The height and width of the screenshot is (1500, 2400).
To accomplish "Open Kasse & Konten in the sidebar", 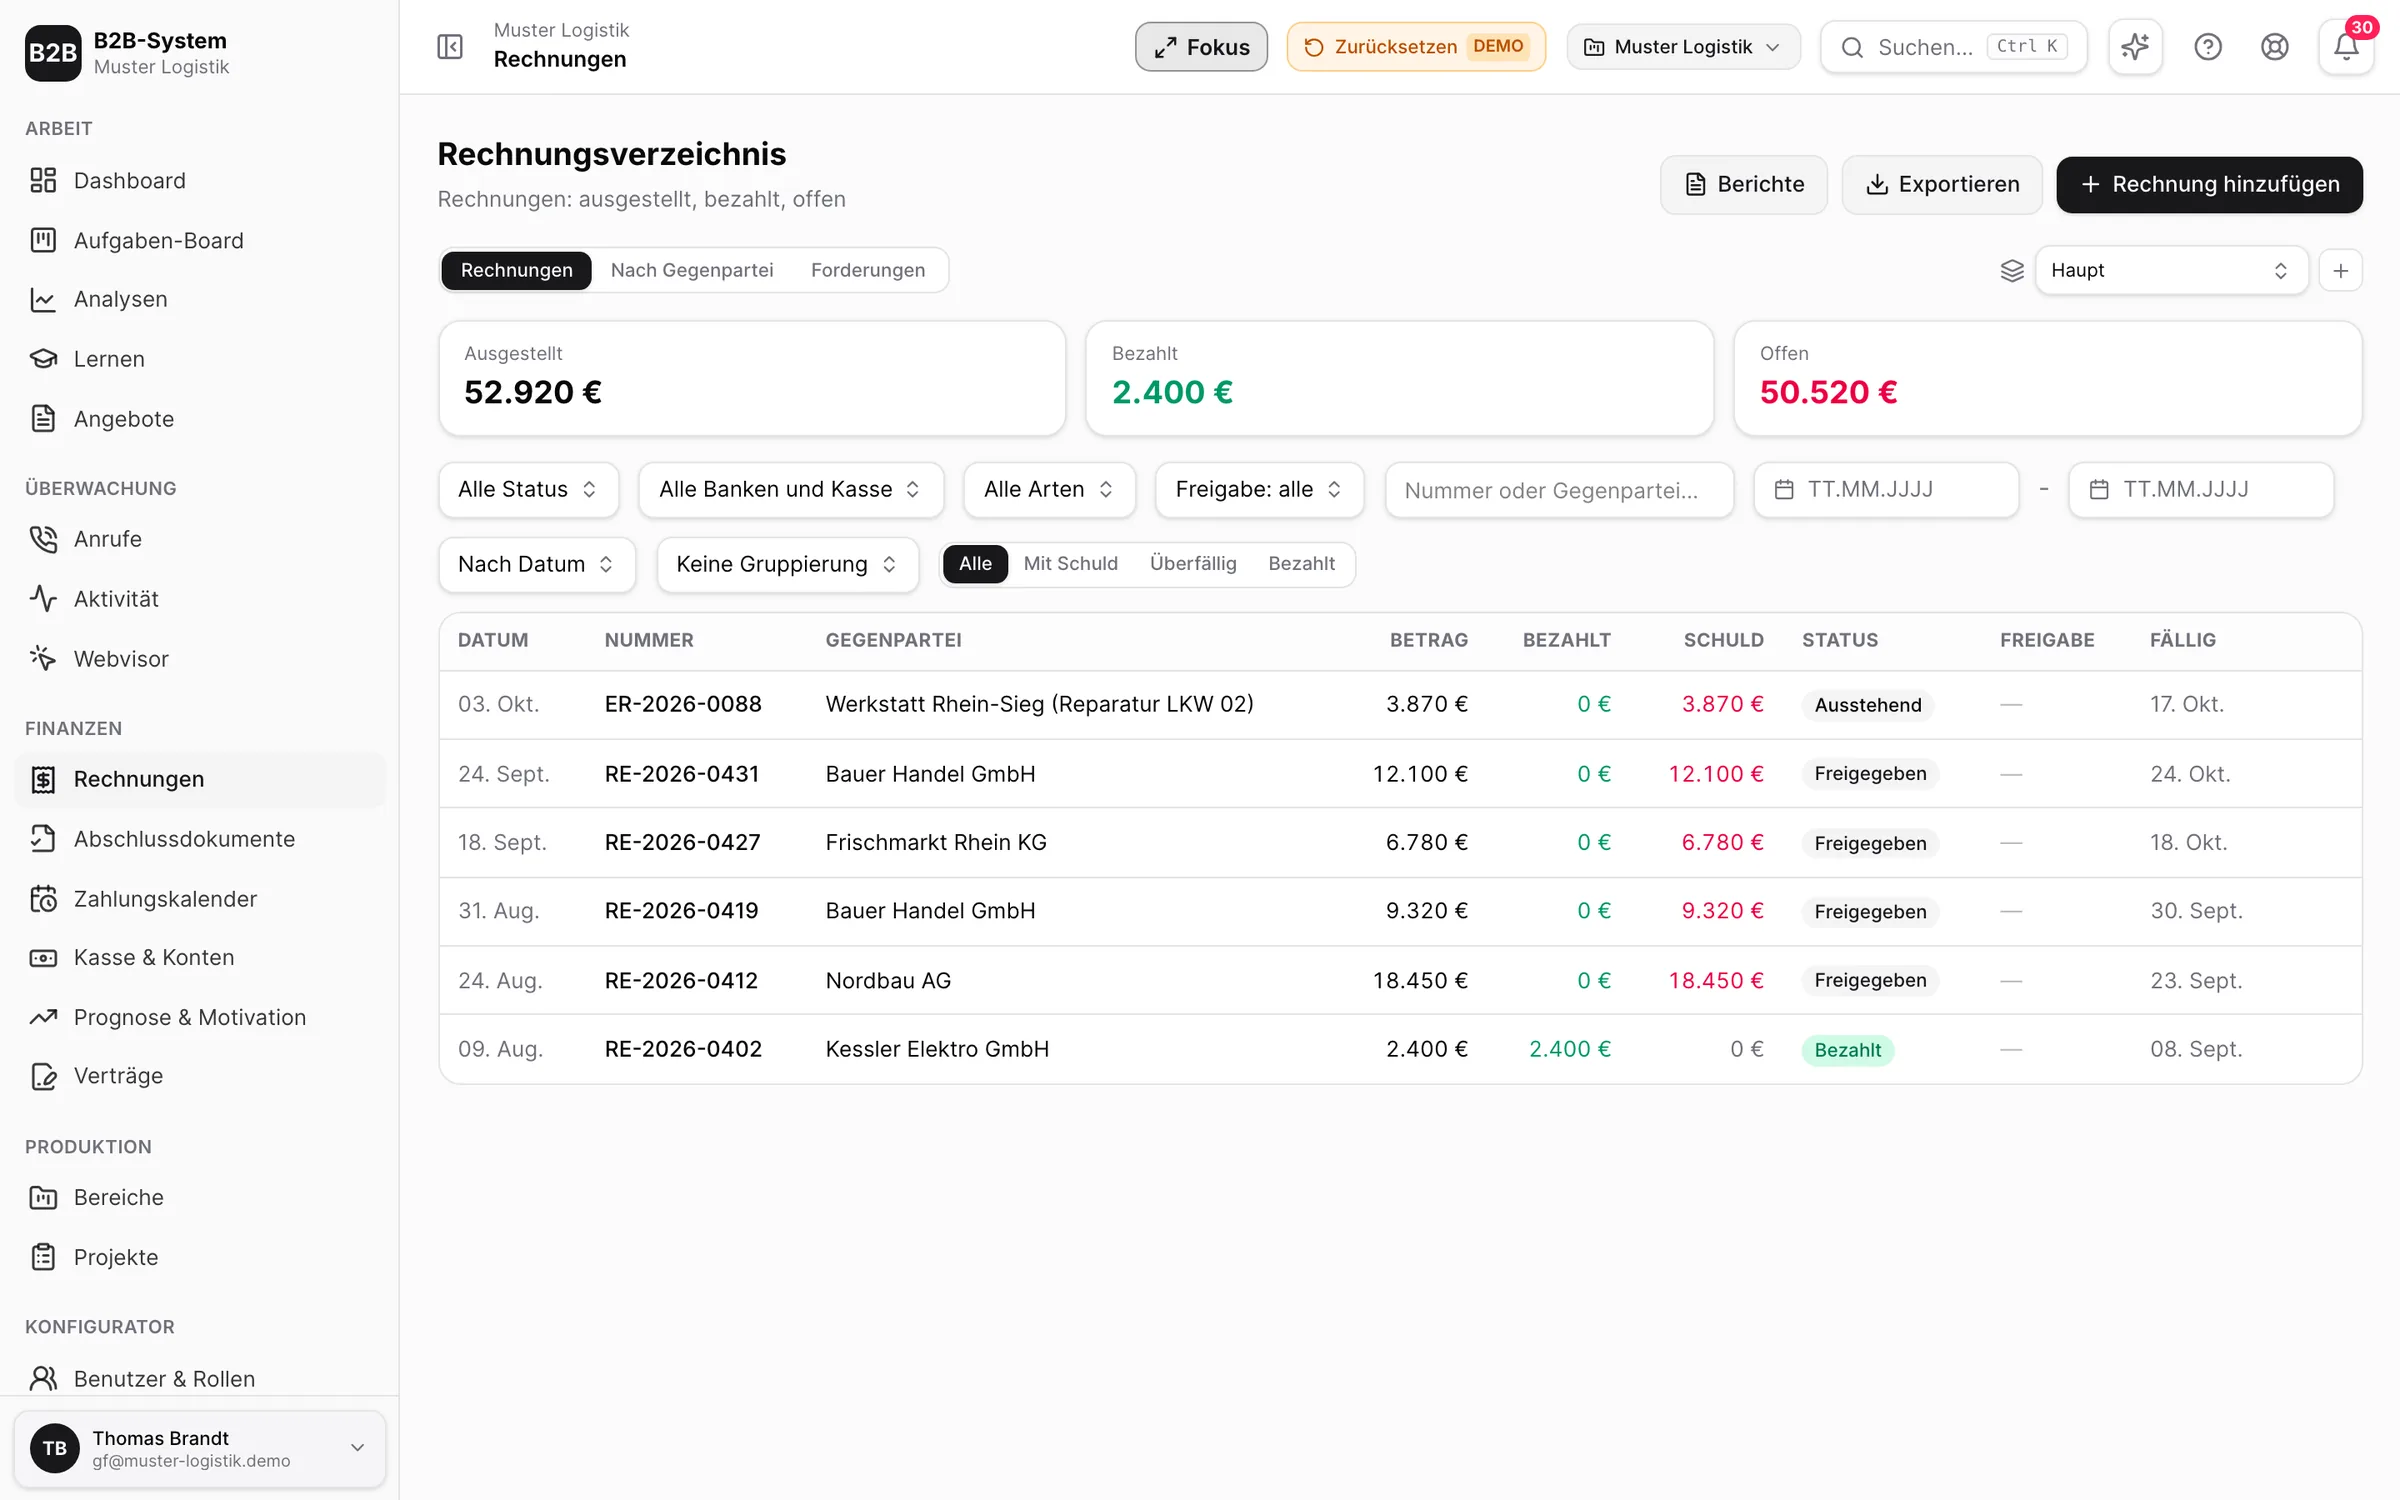I will pos(200,957).
